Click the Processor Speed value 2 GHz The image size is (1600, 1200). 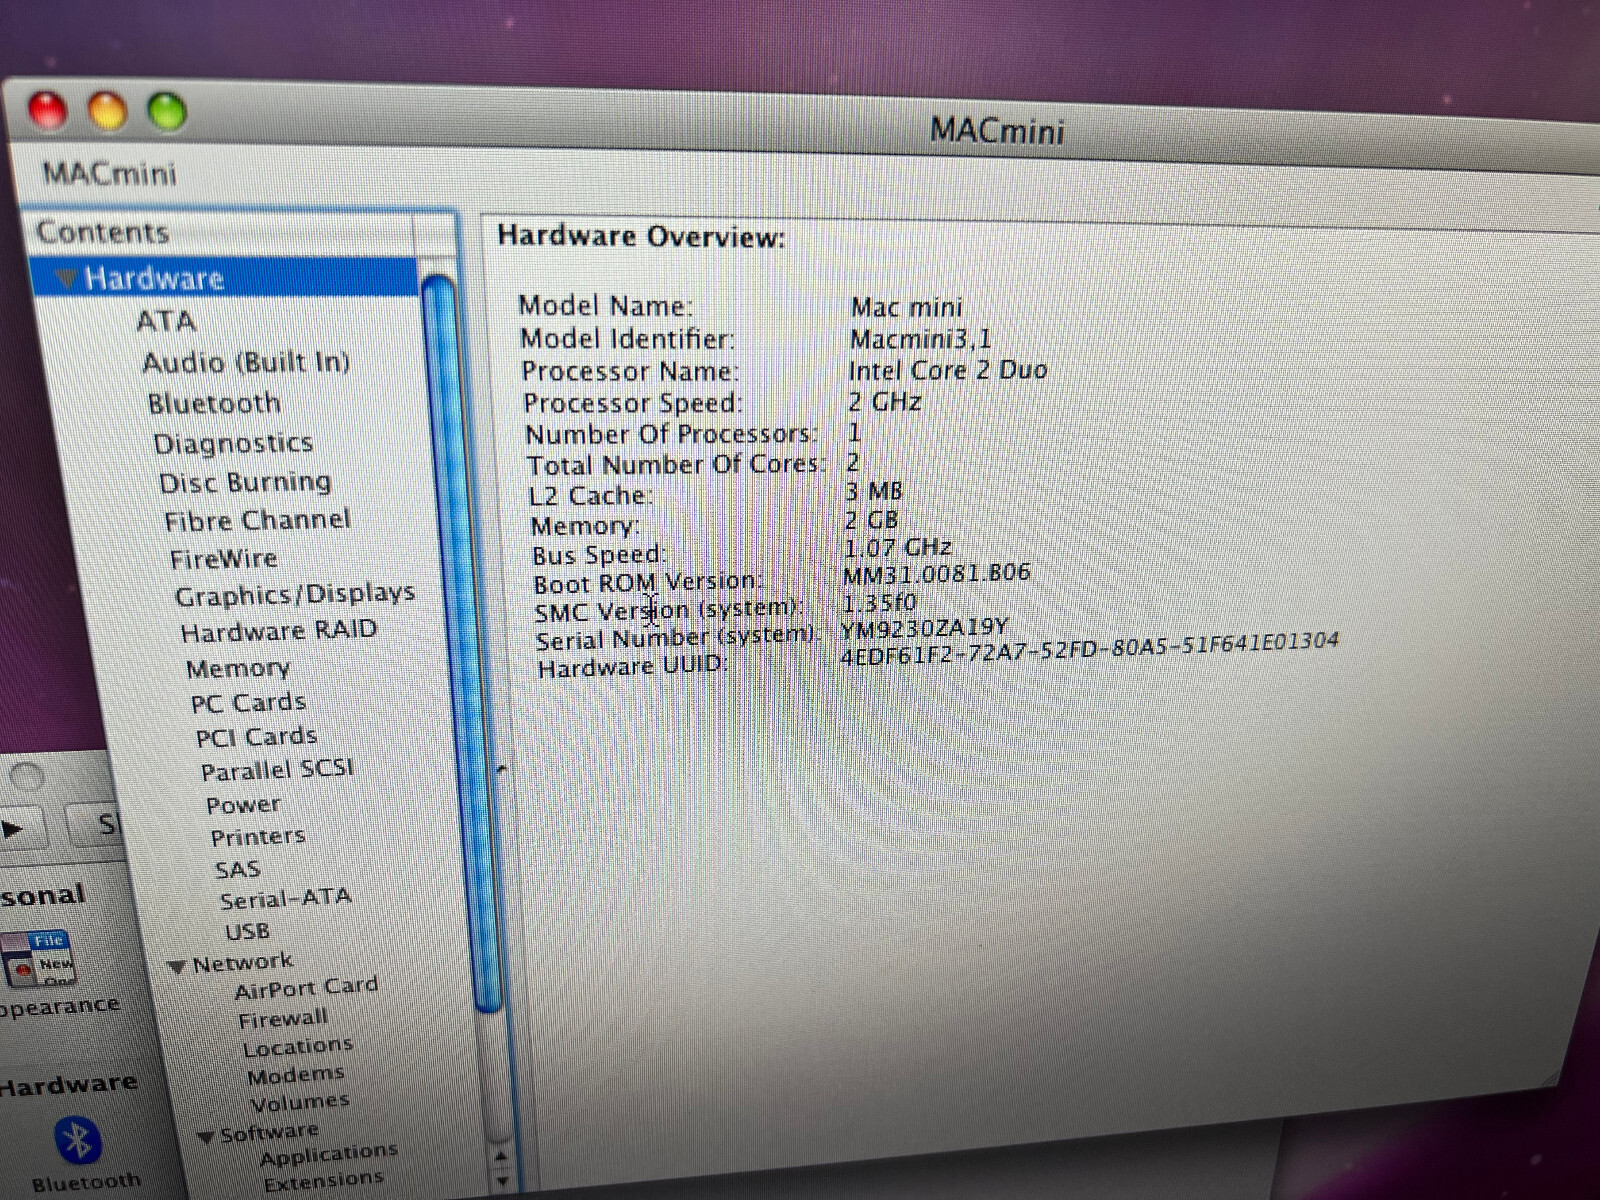point(884,402)
